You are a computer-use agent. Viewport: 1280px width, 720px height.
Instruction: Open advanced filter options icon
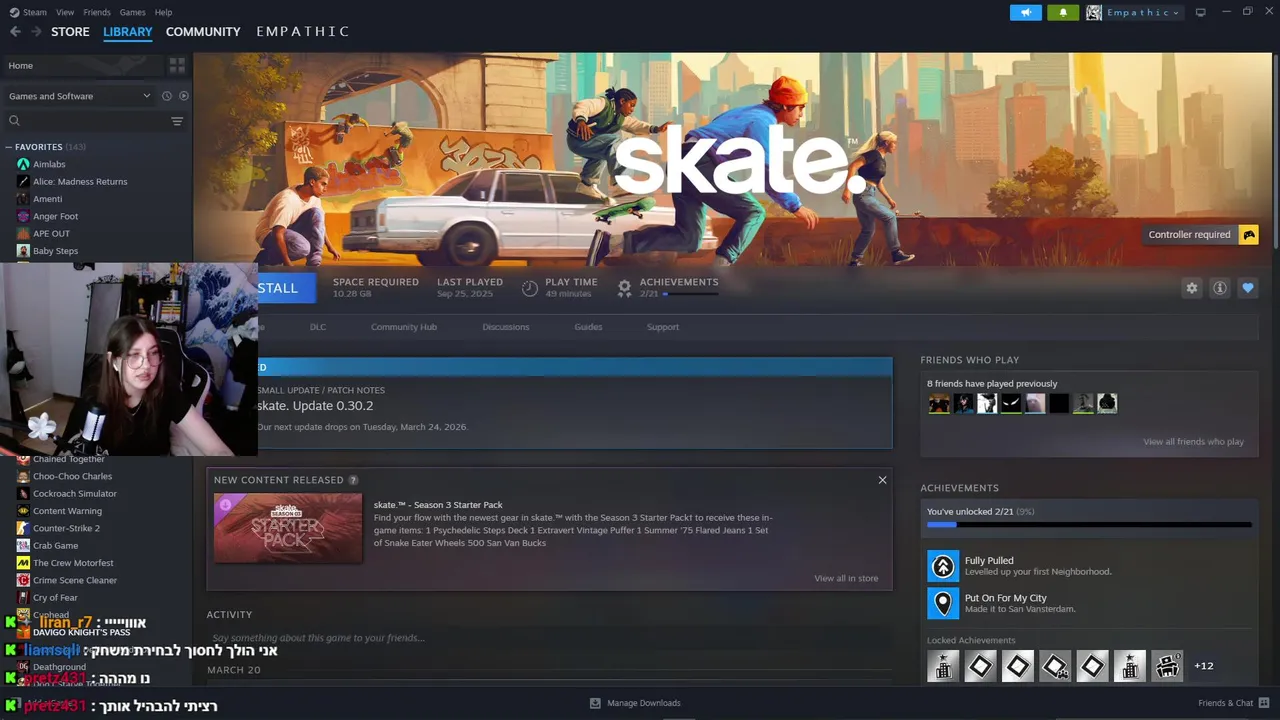177,121
